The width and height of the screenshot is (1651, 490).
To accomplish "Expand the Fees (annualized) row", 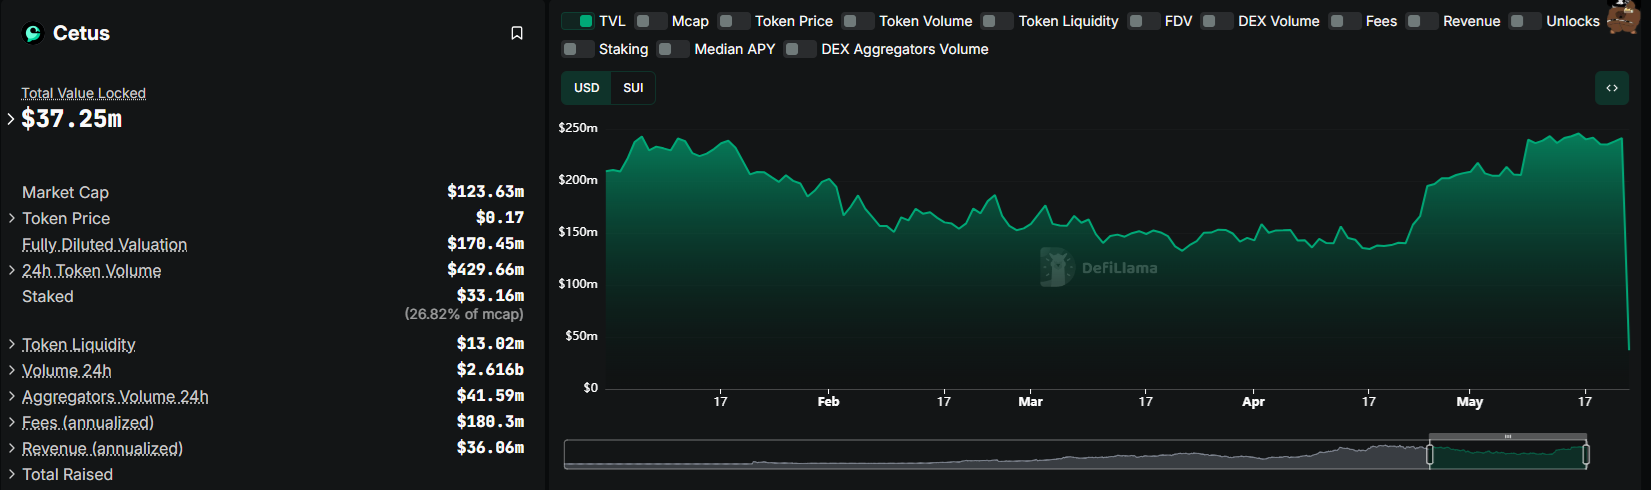I will click(11, 422).
